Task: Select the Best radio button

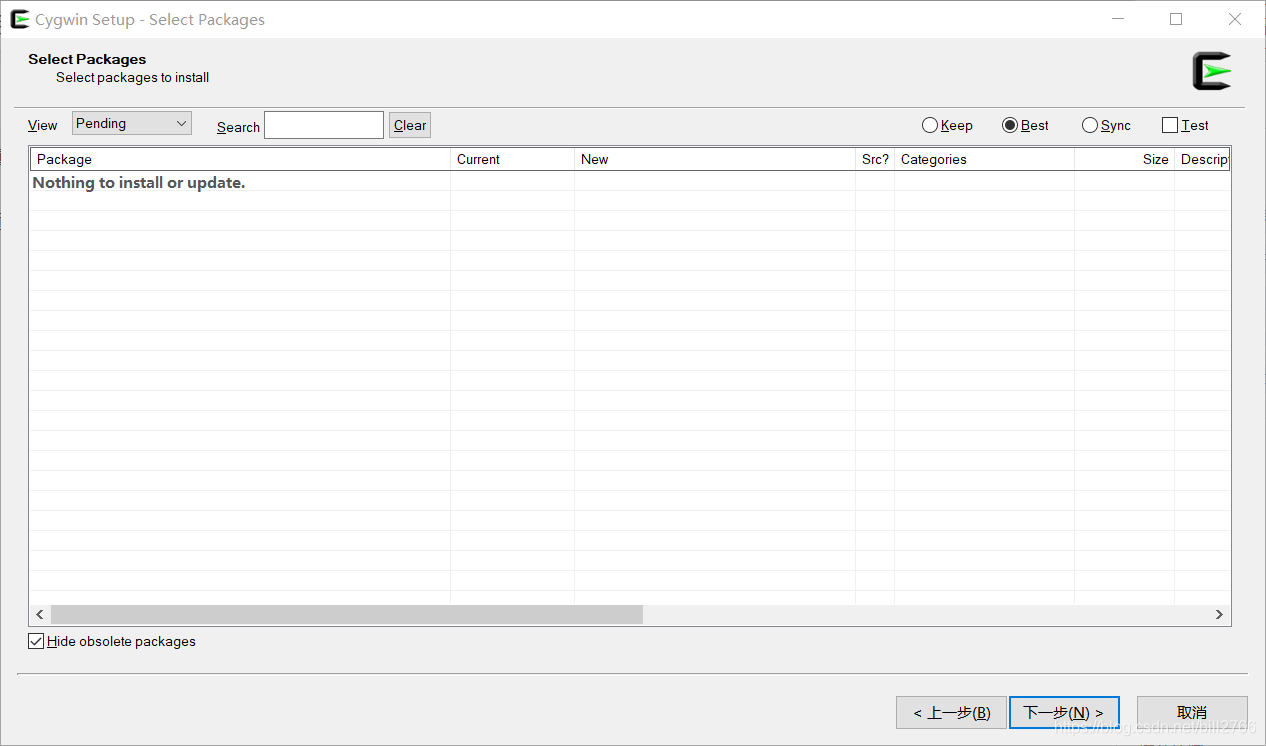Action: tap(1010, 125)
